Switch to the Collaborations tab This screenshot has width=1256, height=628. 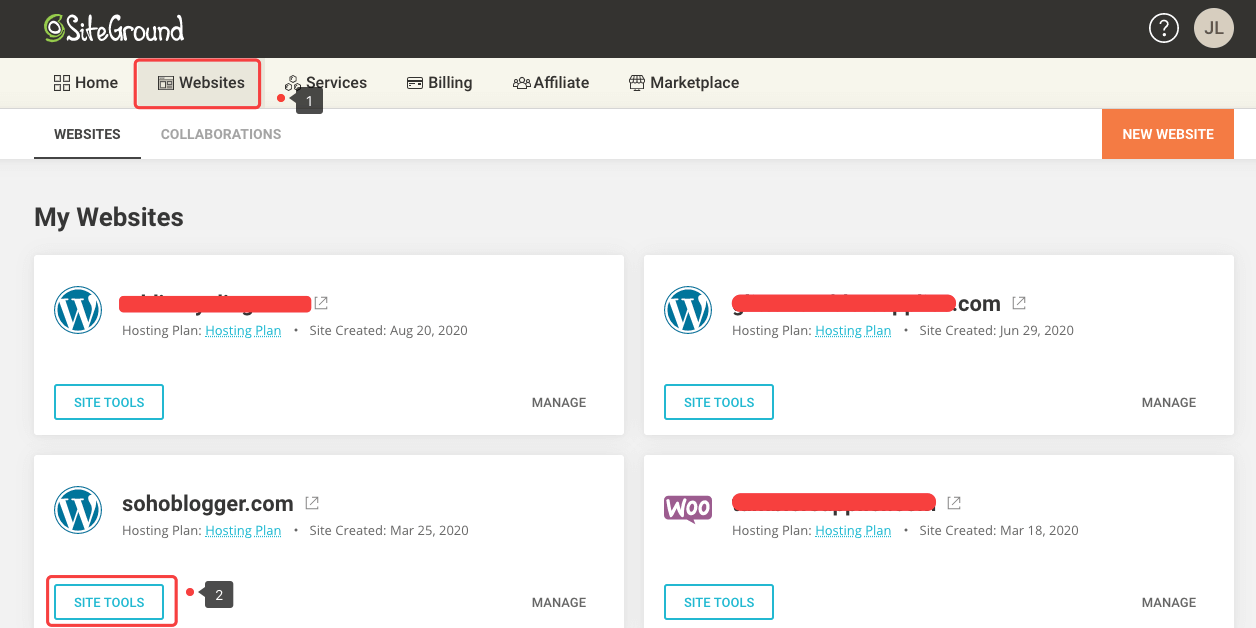(220, 134)
